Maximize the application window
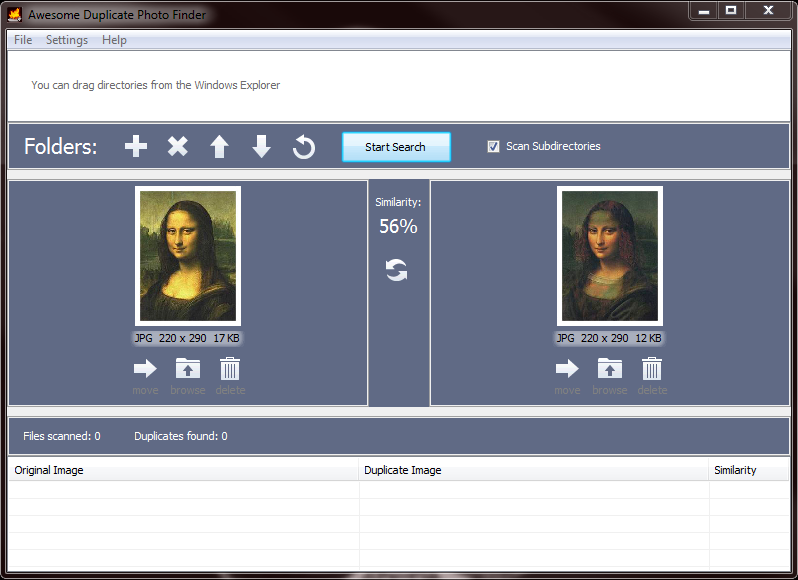The height and width of the screenshot is (580, 798). [x=731, y=11]
